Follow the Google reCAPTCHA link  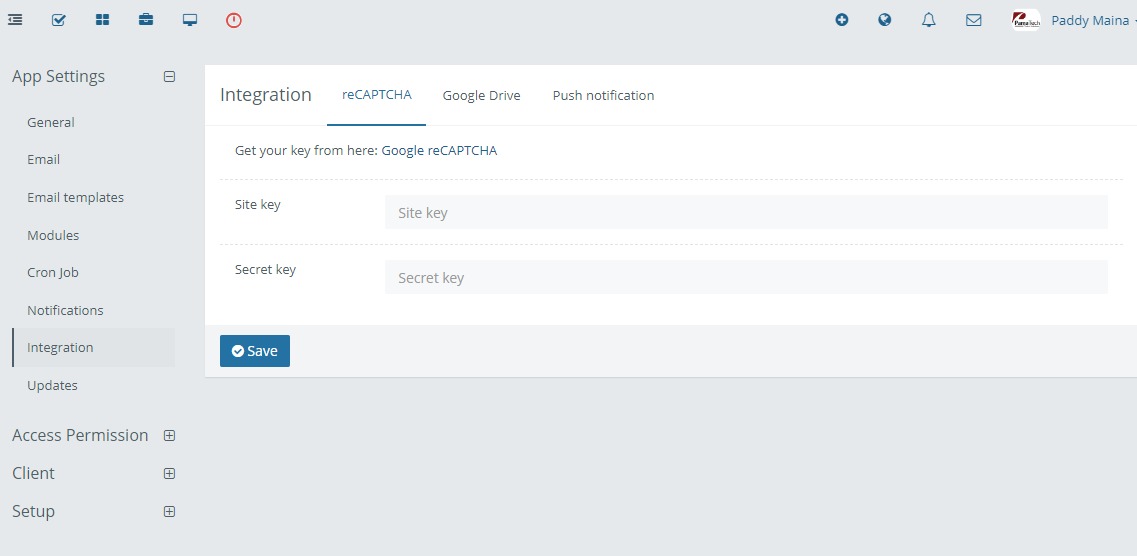[x=439, y=151]
